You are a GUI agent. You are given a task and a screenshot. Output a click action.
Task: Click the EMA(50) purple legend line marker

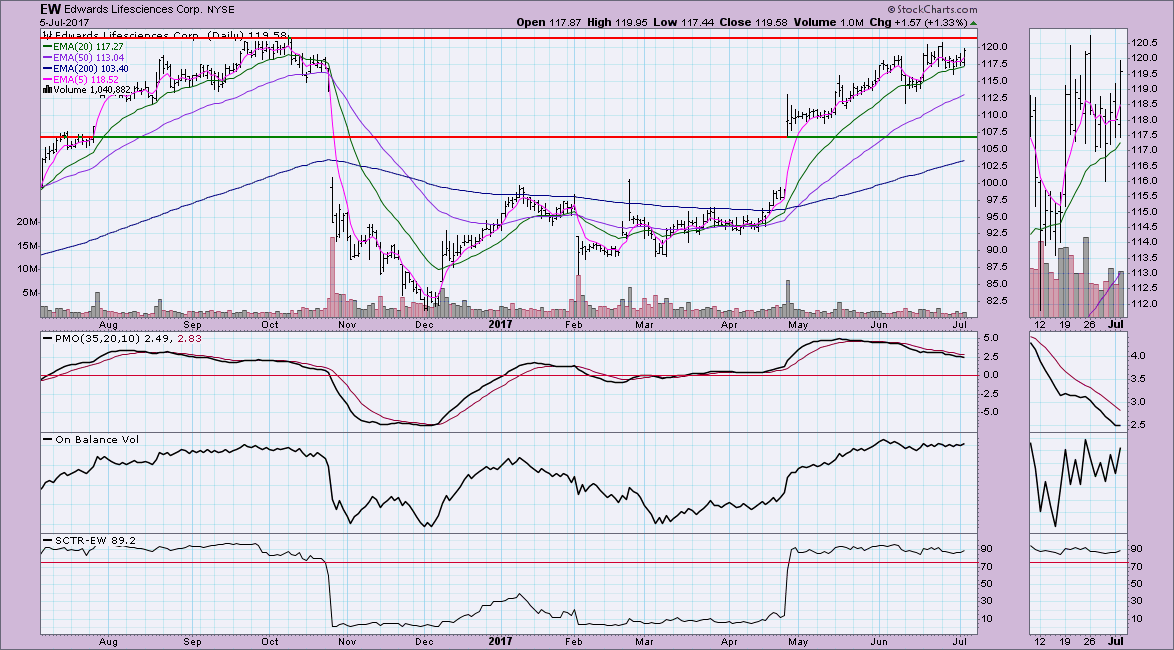[46, 57]
